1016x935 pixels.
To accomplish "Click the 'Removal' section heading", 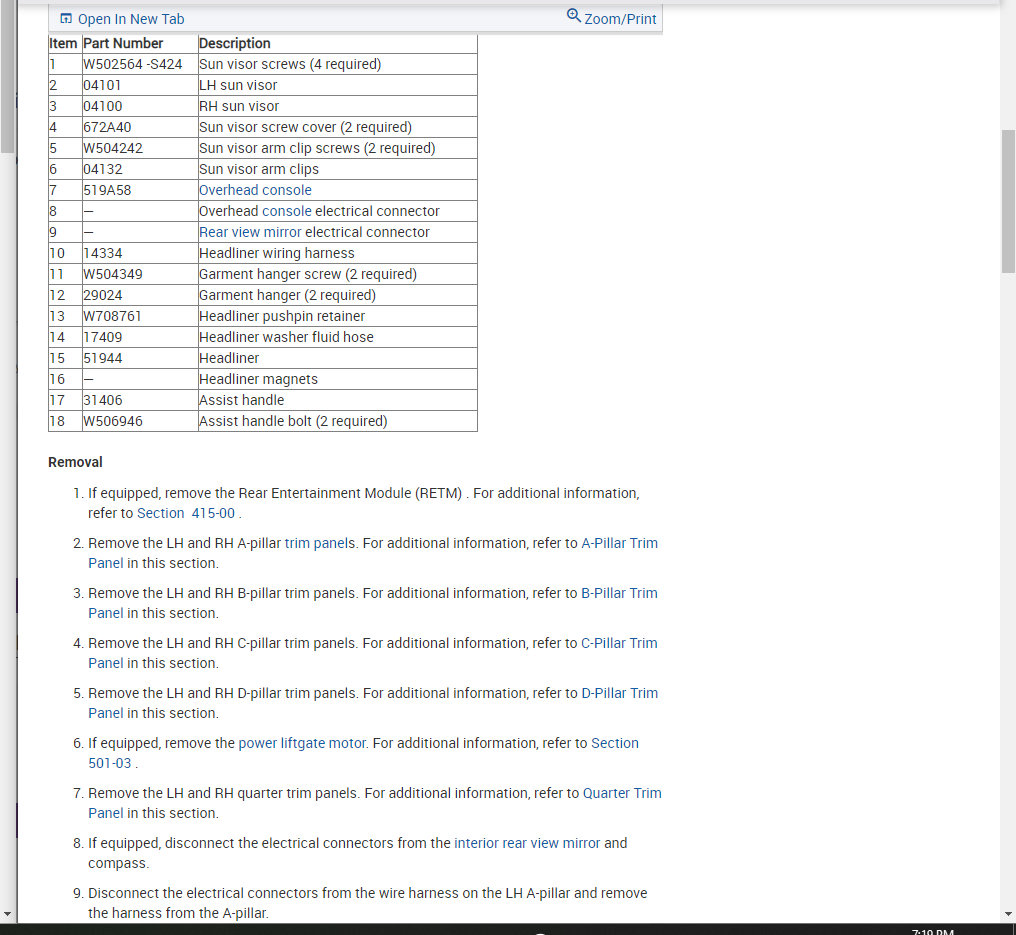I will (75, 462).
